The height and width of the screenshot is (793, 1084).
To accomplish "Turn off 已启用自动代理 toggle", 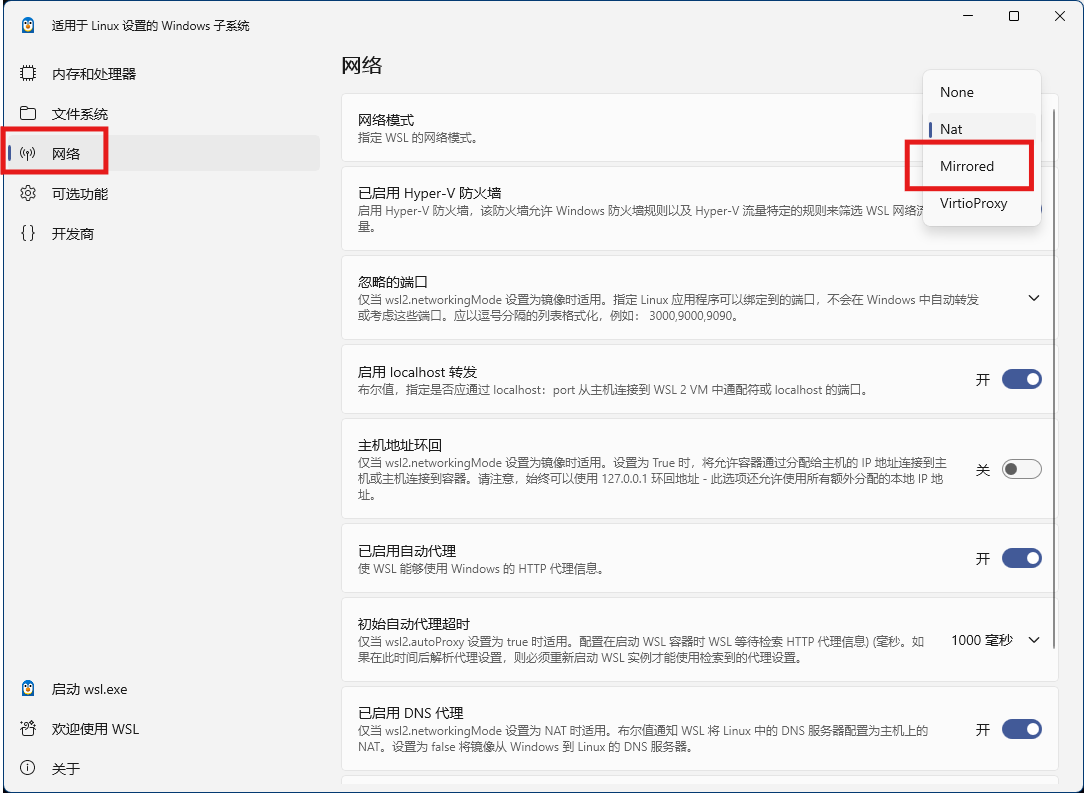I will [1022, 558].
